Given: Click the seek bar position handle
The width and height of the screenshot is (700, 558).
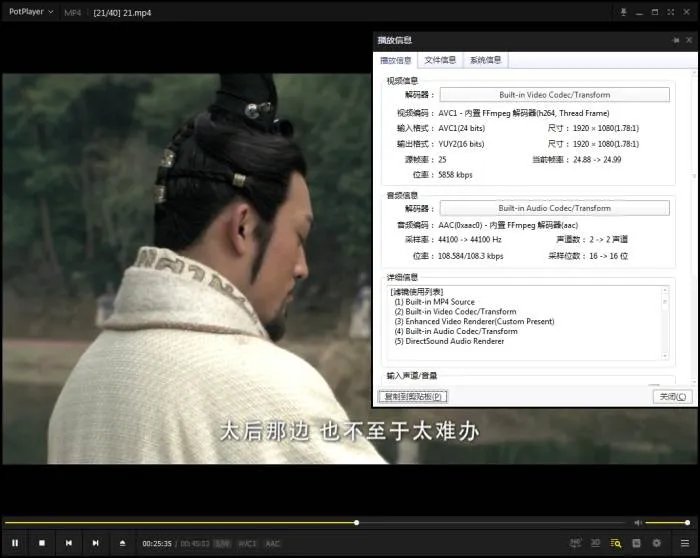Looking at the screenshot, I should coord(356,523).
